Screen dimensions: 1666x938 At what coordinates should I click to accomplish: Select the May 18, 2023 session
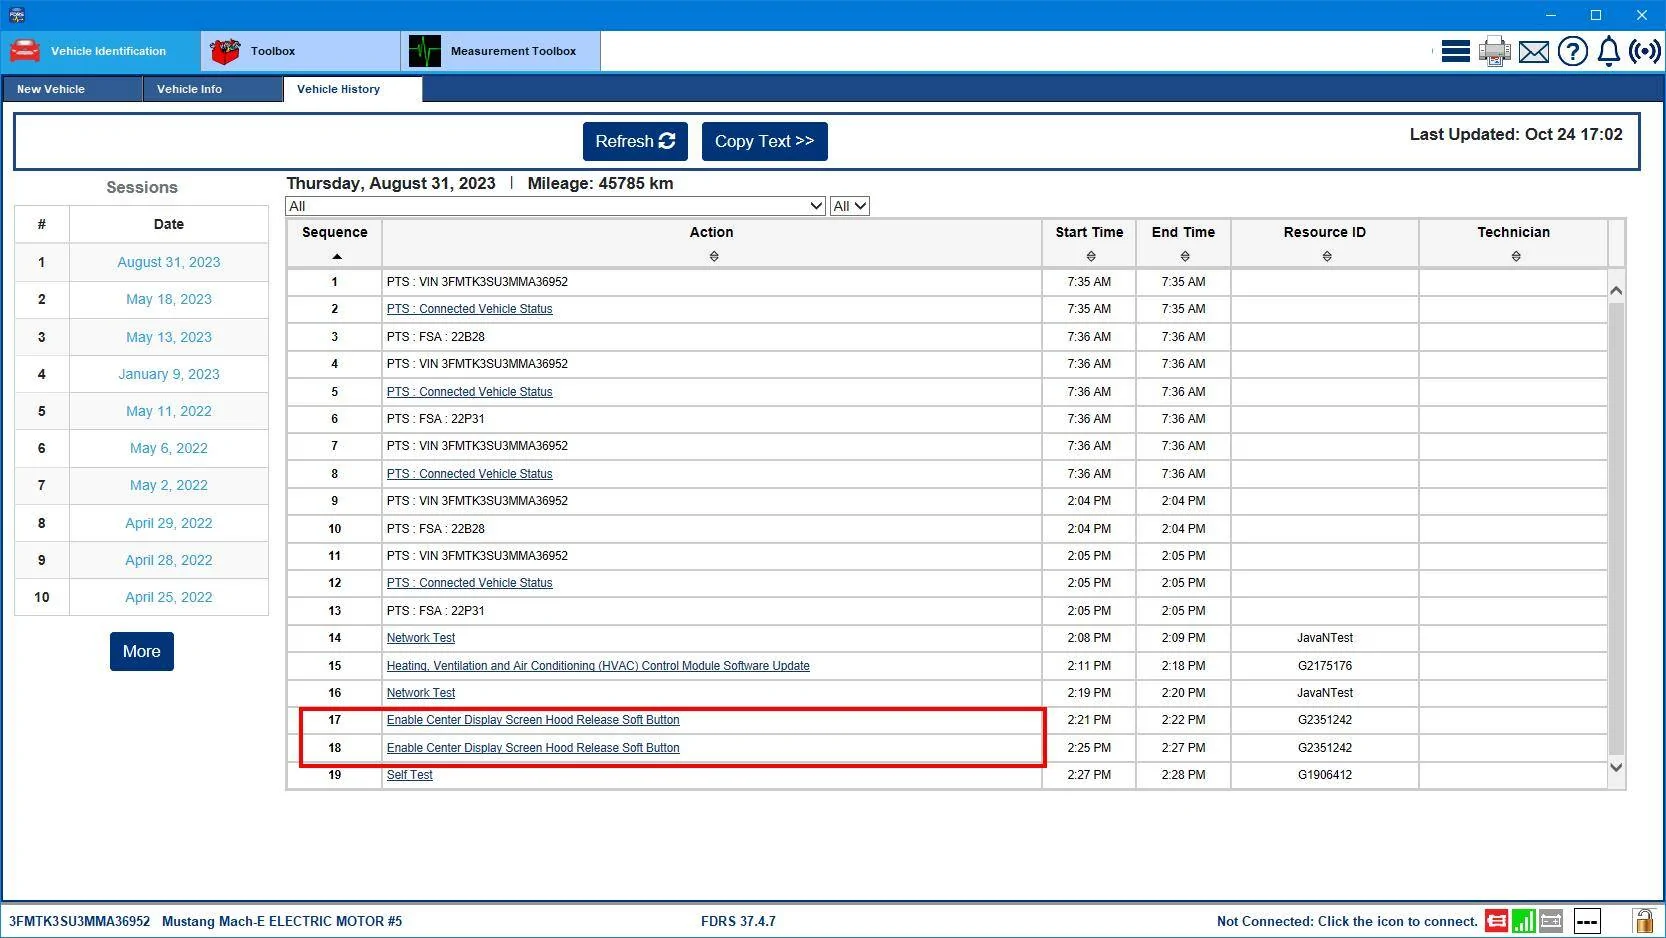[169, 299]
